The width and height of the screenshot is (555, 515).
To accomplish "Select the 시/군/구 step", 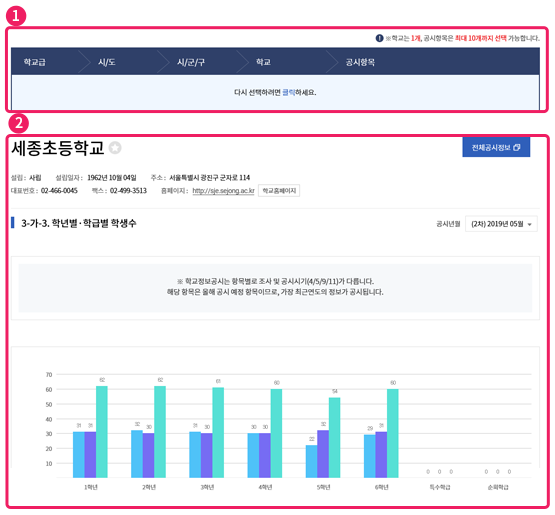I will (191, 62).
